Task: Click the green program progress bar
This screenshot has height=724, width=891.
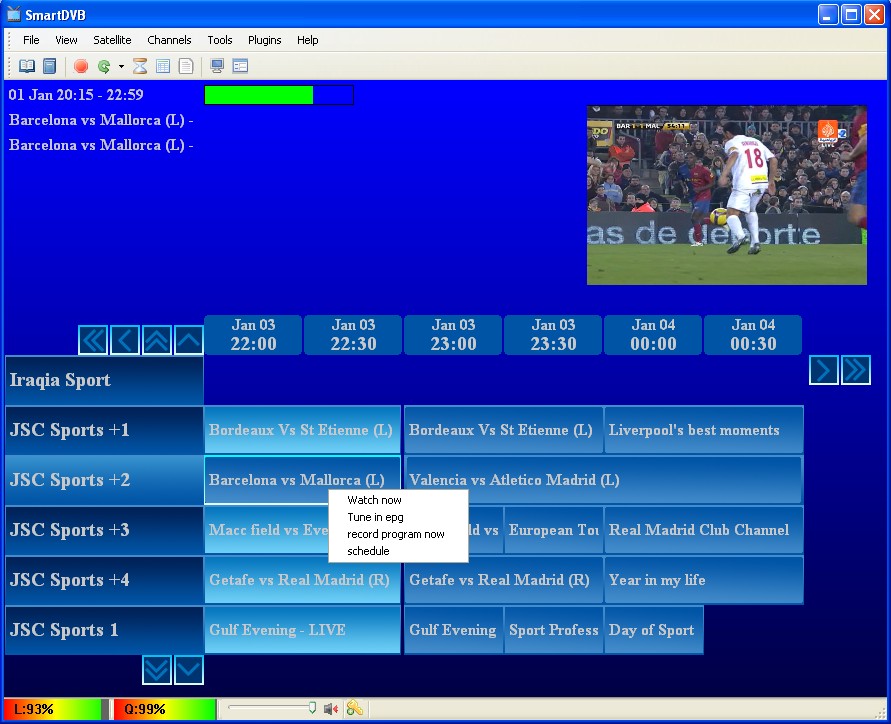Action: [279, 95]
